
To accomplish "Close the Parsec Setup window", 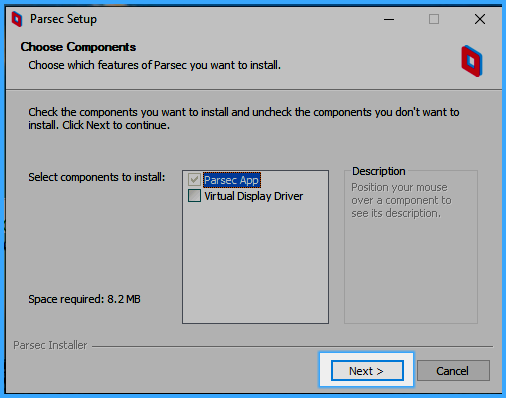I will (480, 19).
